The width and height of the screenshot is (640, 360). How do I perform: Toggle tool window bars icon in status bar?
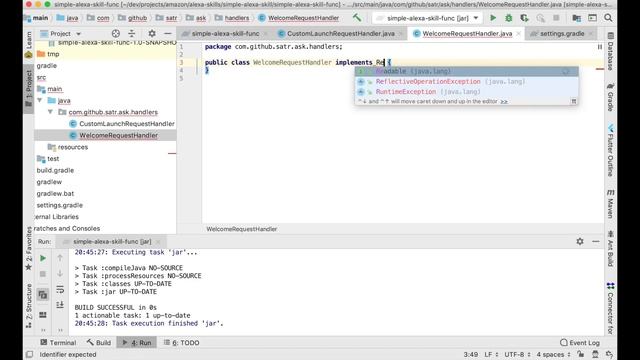click(29, 354)
